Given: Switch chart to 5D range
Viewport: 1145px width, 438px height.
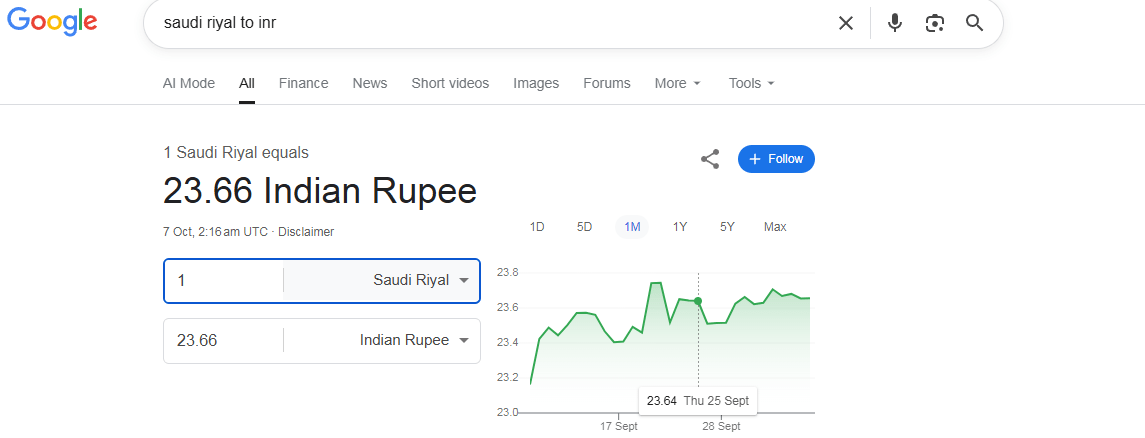Looking at the screenshot, I should 585,227.
